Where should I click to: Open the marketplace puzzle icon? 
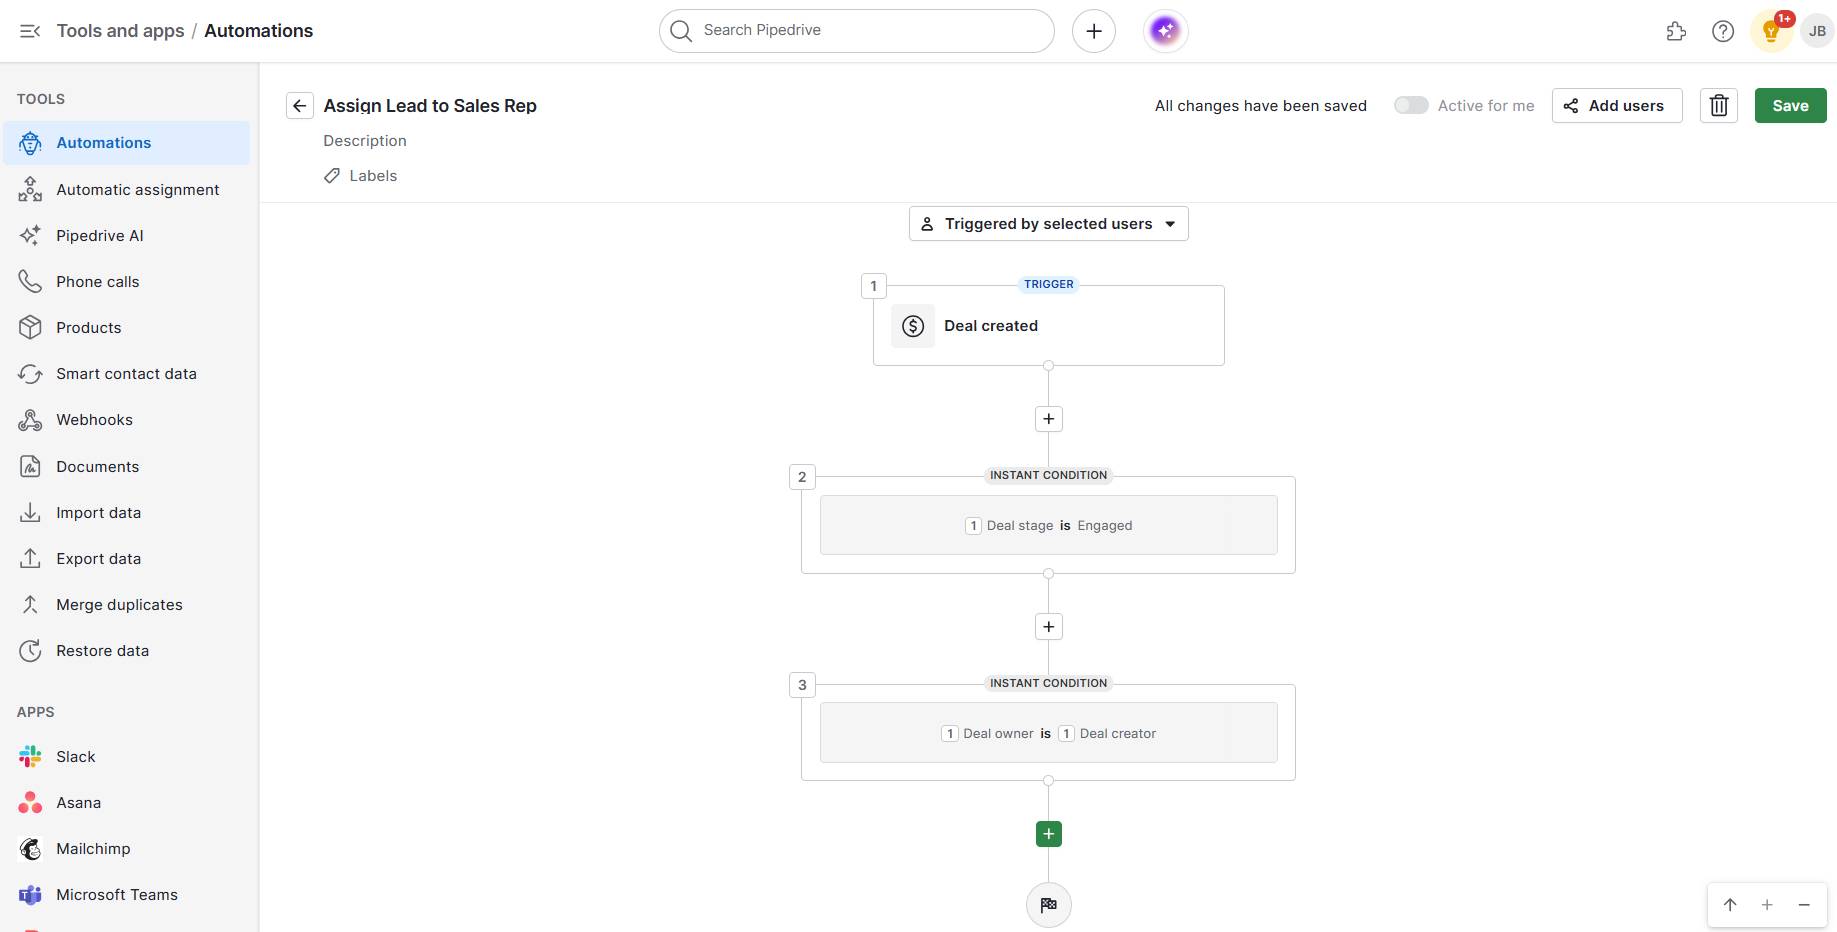(1676, 31)
